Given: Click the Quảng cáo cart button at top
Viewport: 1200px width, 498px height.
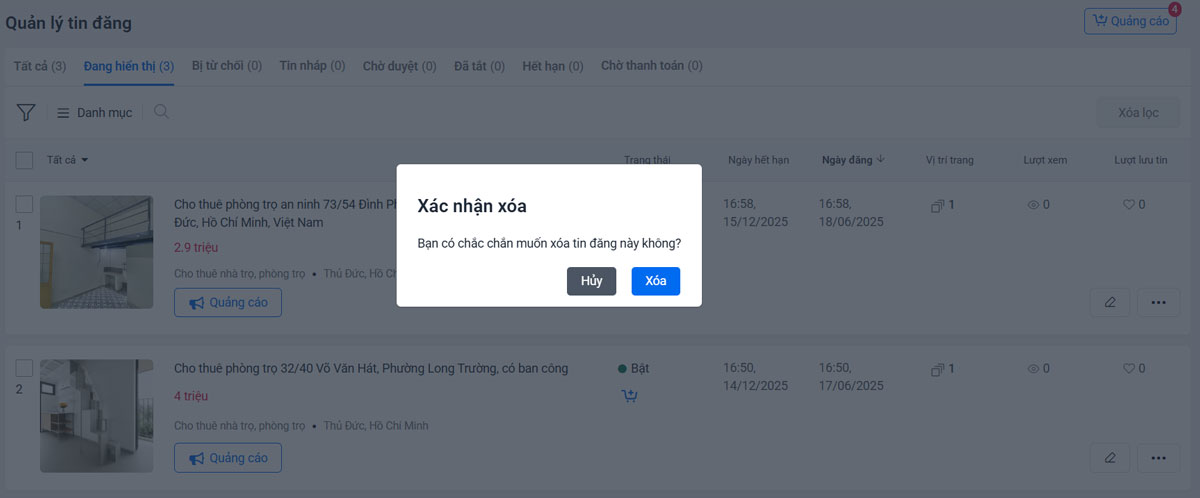Looking at the screenshot, I should click(1129, 21).
